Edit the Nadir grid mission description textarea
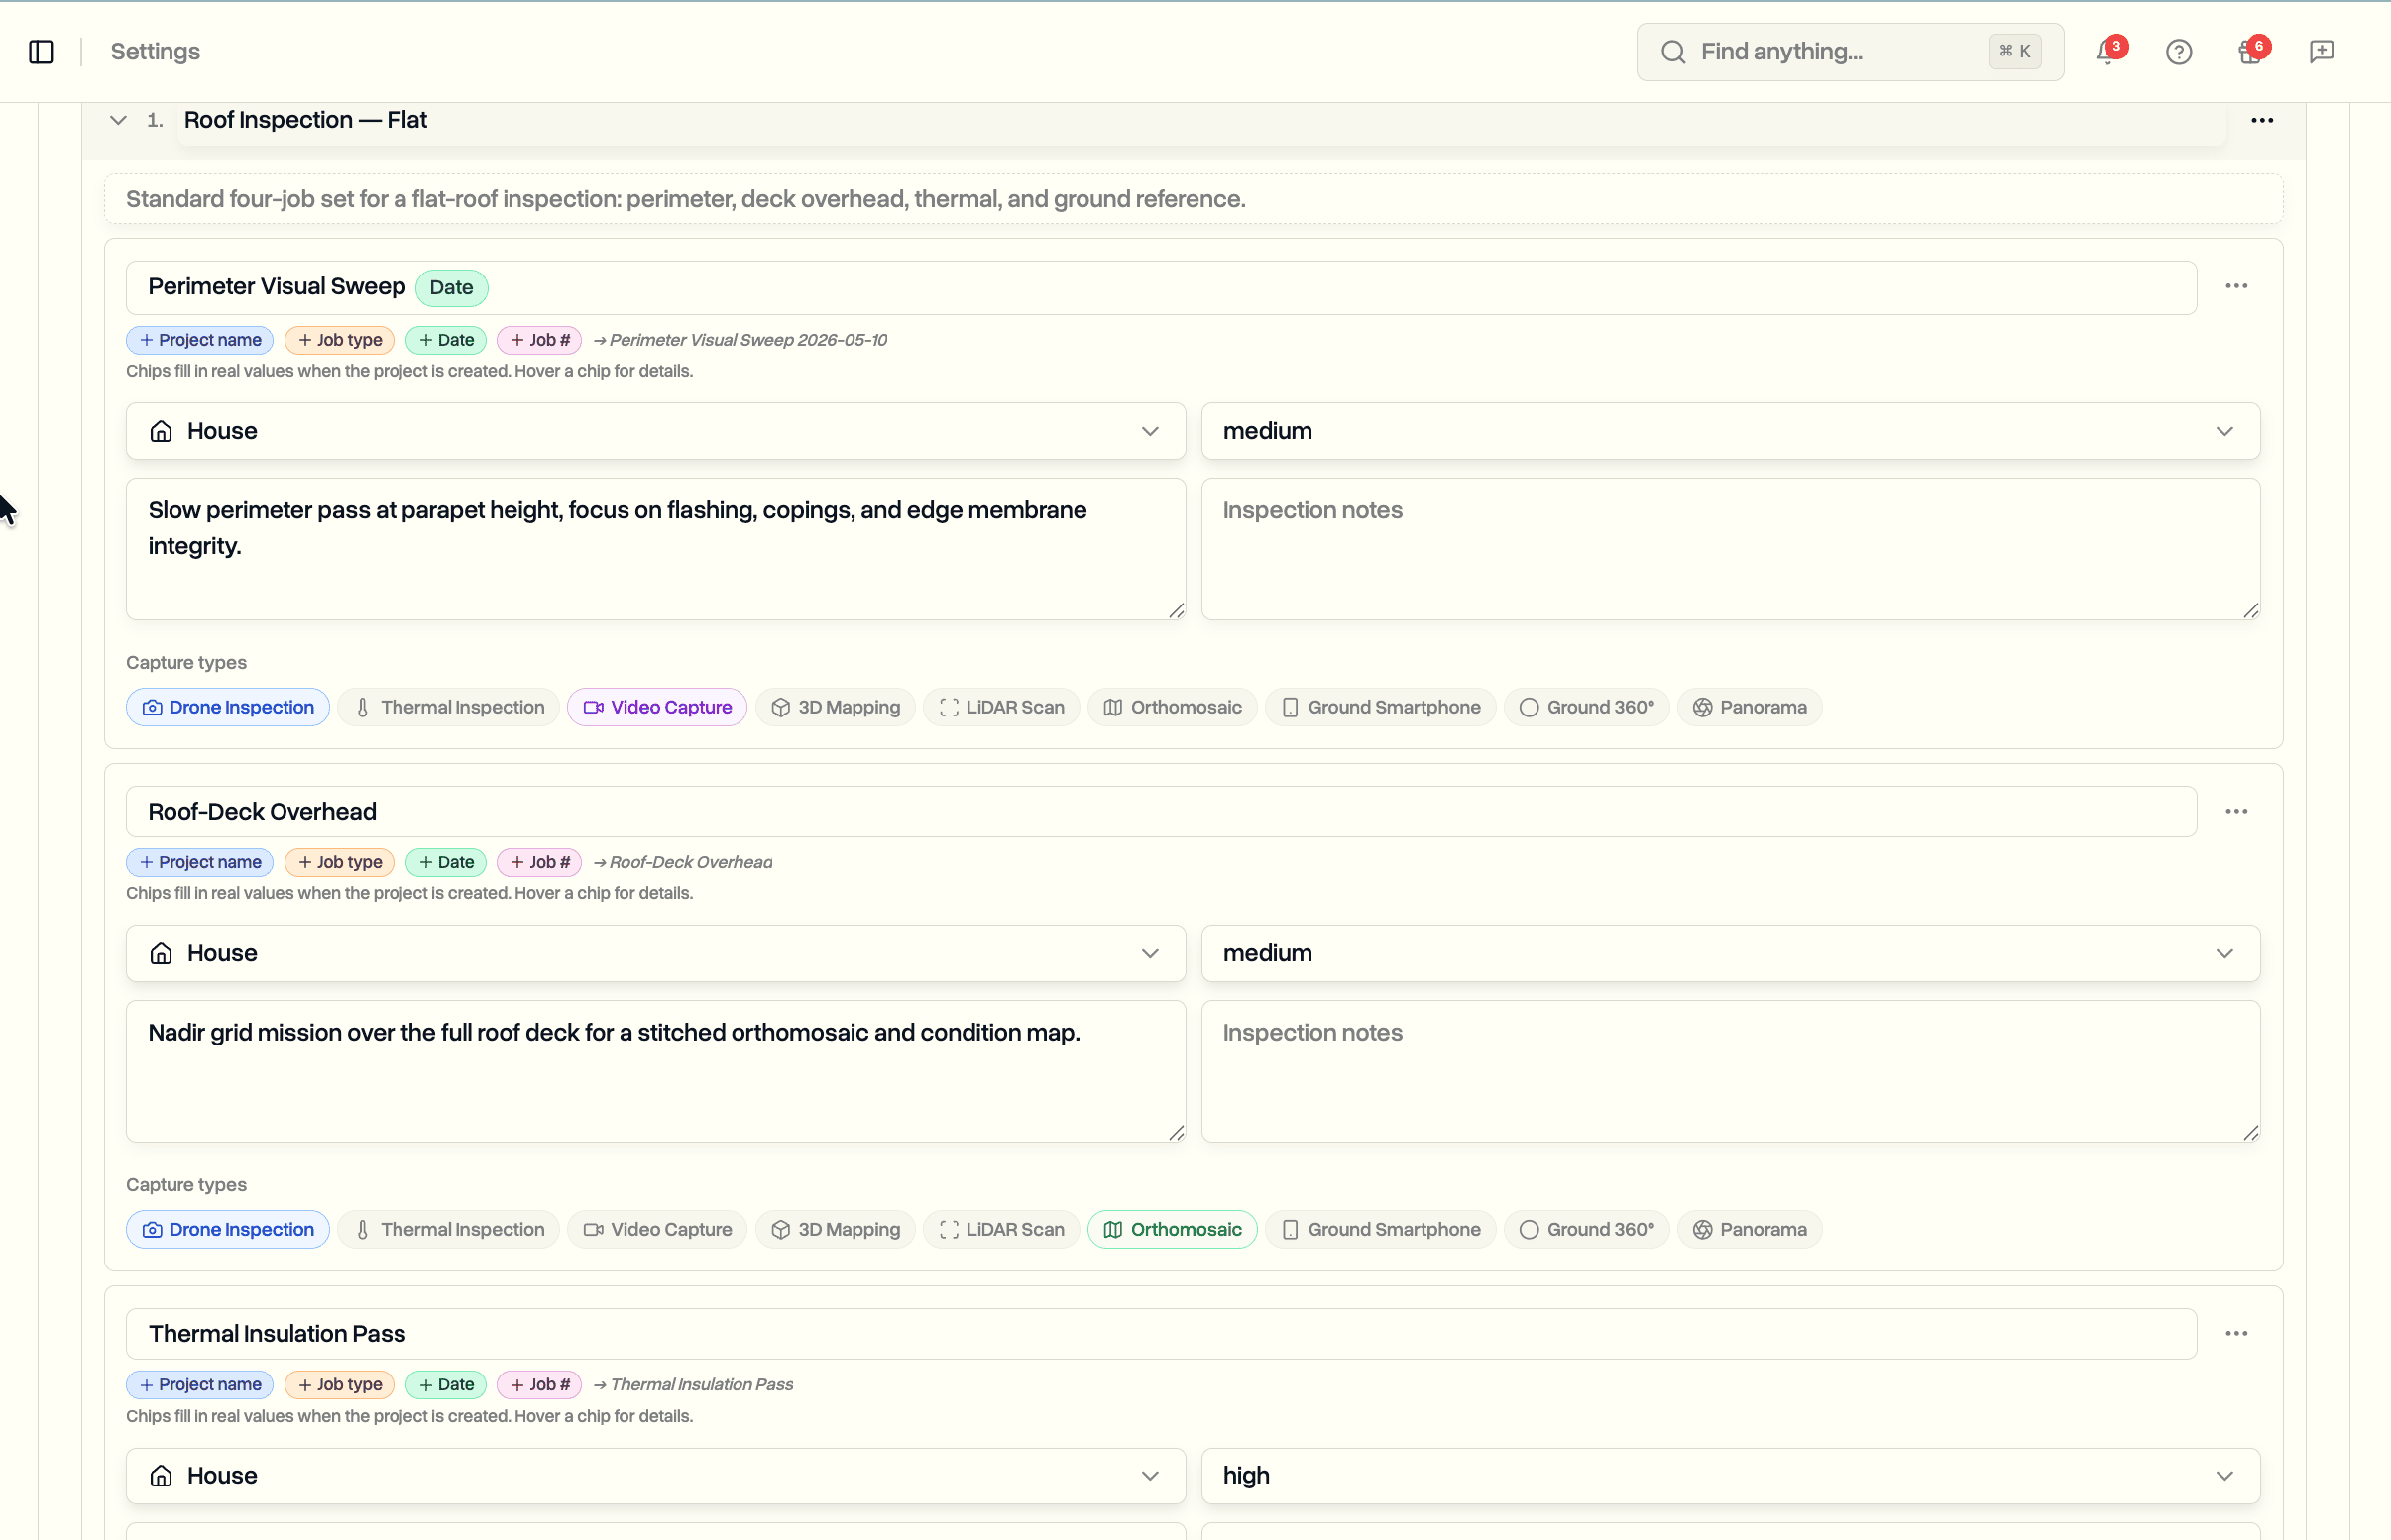 tap(655, 1071)
